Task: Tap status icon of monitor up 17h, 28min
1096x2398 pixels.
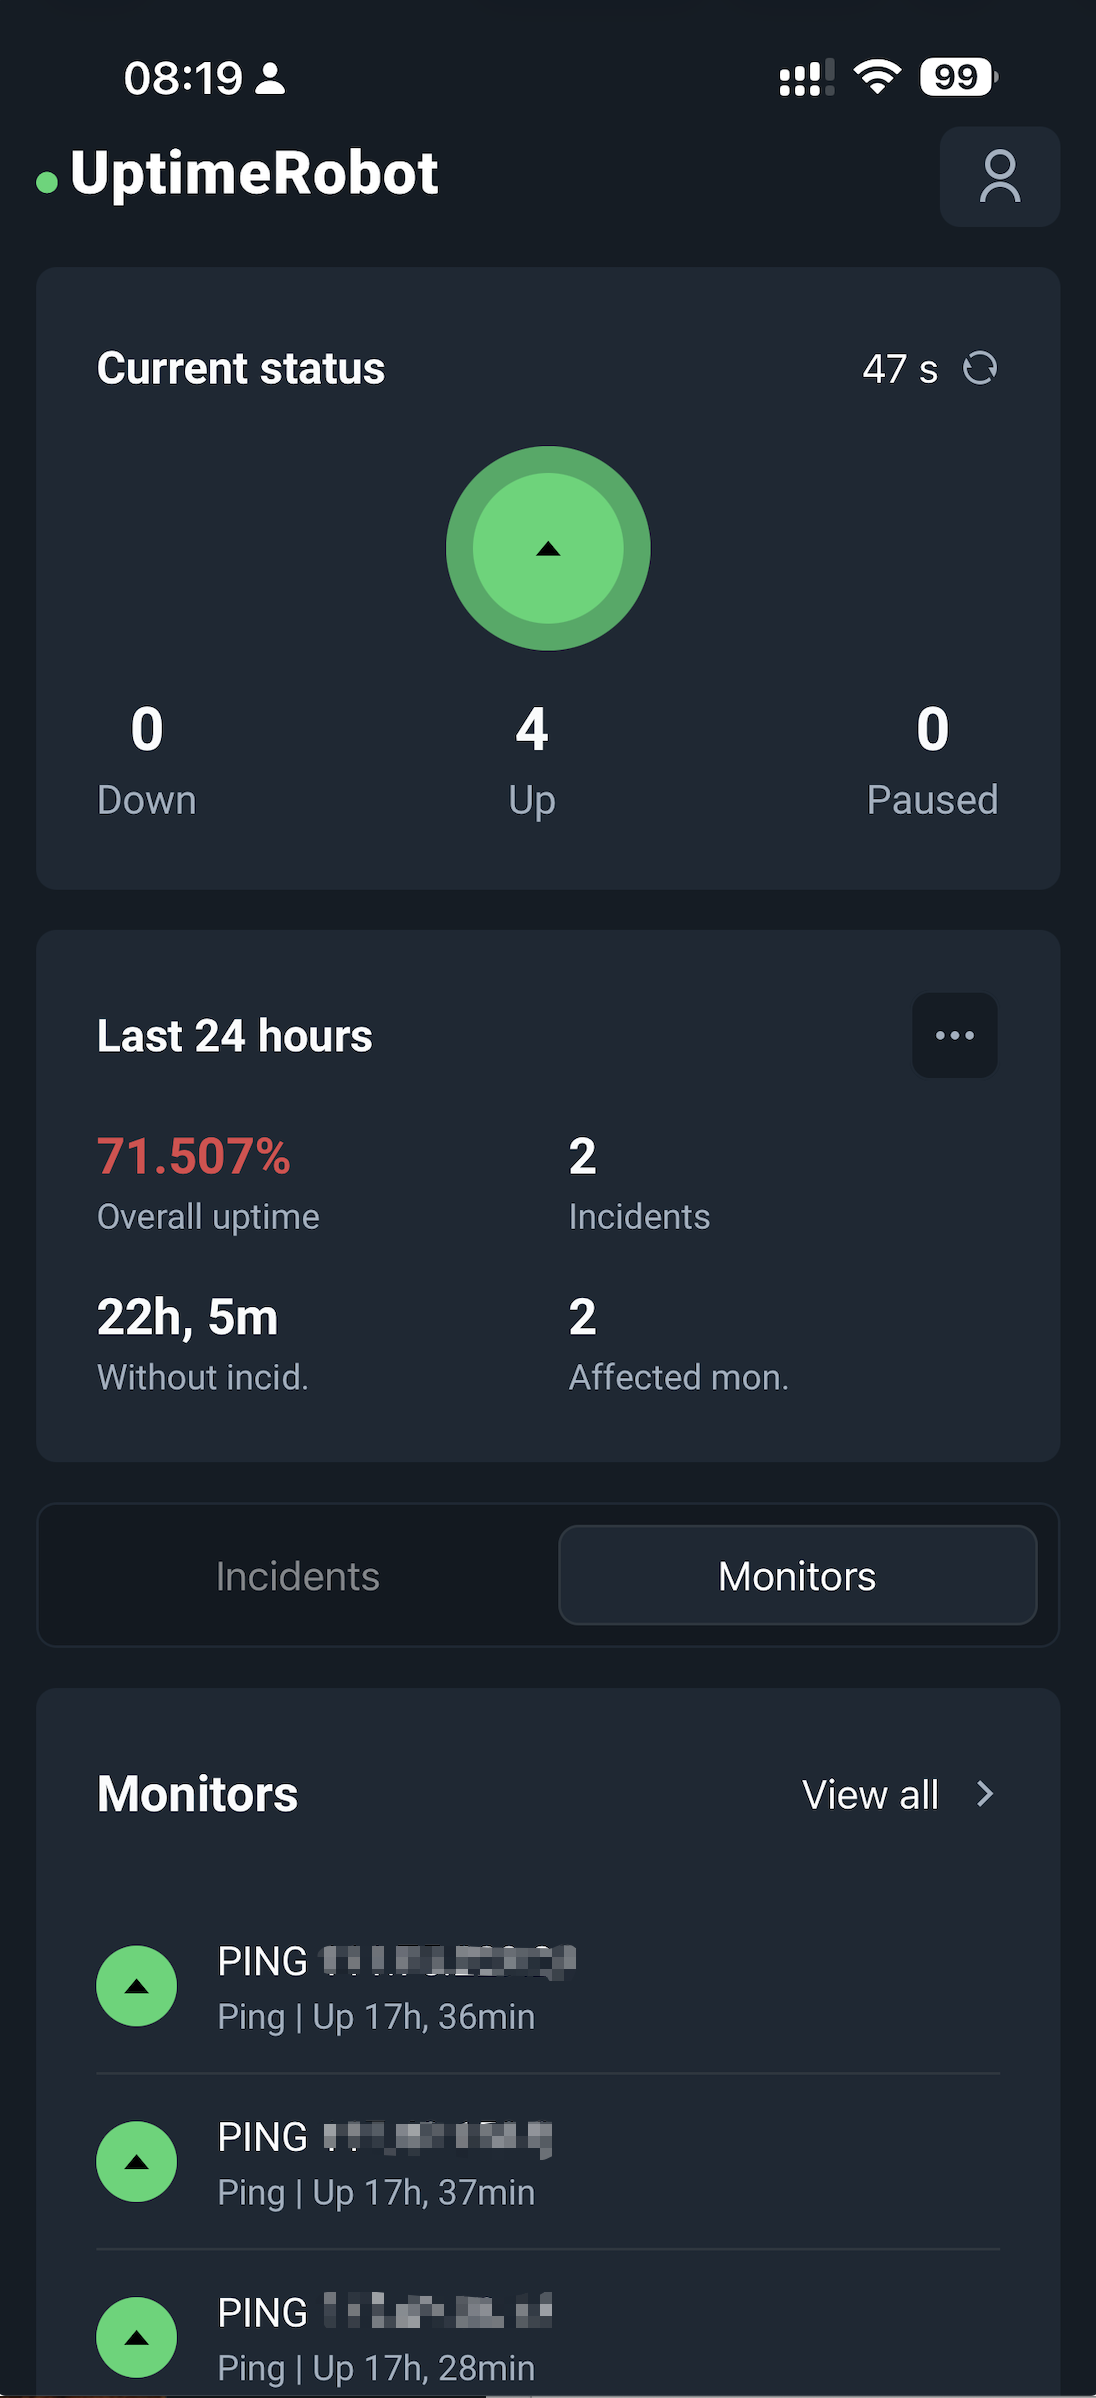Action: coord(137,2337)
